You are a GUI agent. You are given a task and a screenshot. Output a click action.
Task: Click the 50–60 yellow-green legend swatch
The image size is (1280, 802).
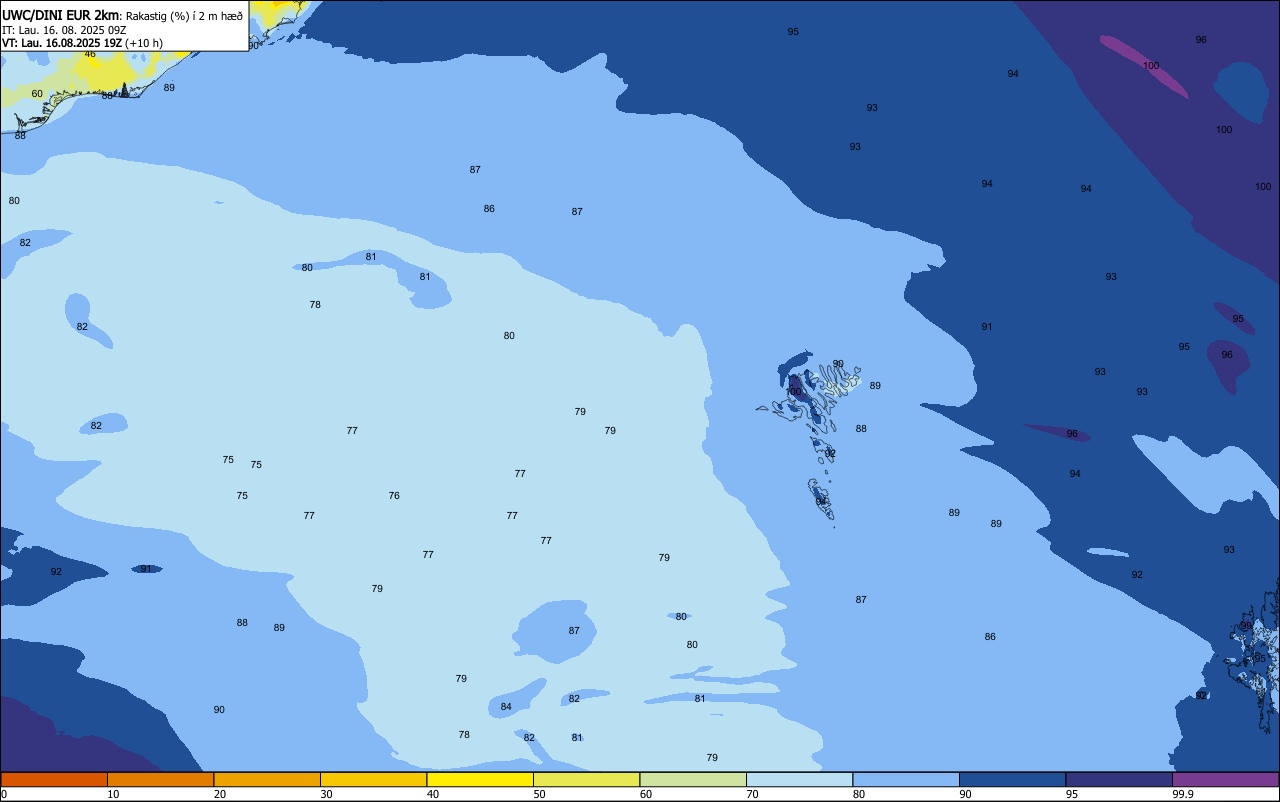click(586, 779)
